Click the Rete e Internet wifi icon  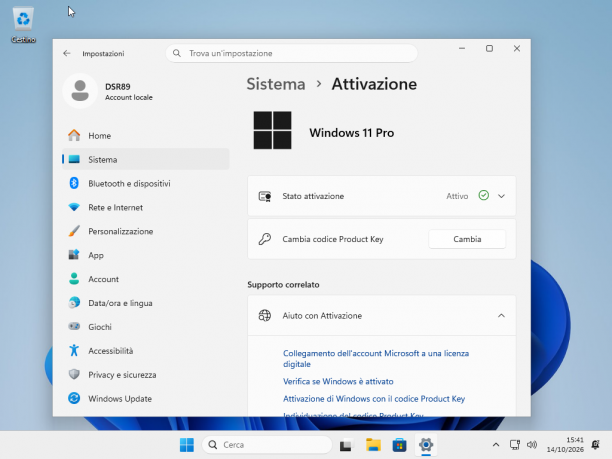[74, 207]
